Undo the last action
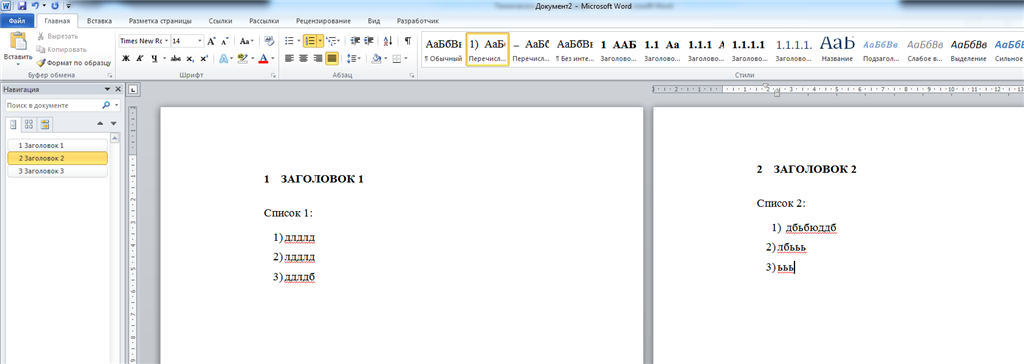The width and height of the screenshot is (1024, 364). (35, 6)
